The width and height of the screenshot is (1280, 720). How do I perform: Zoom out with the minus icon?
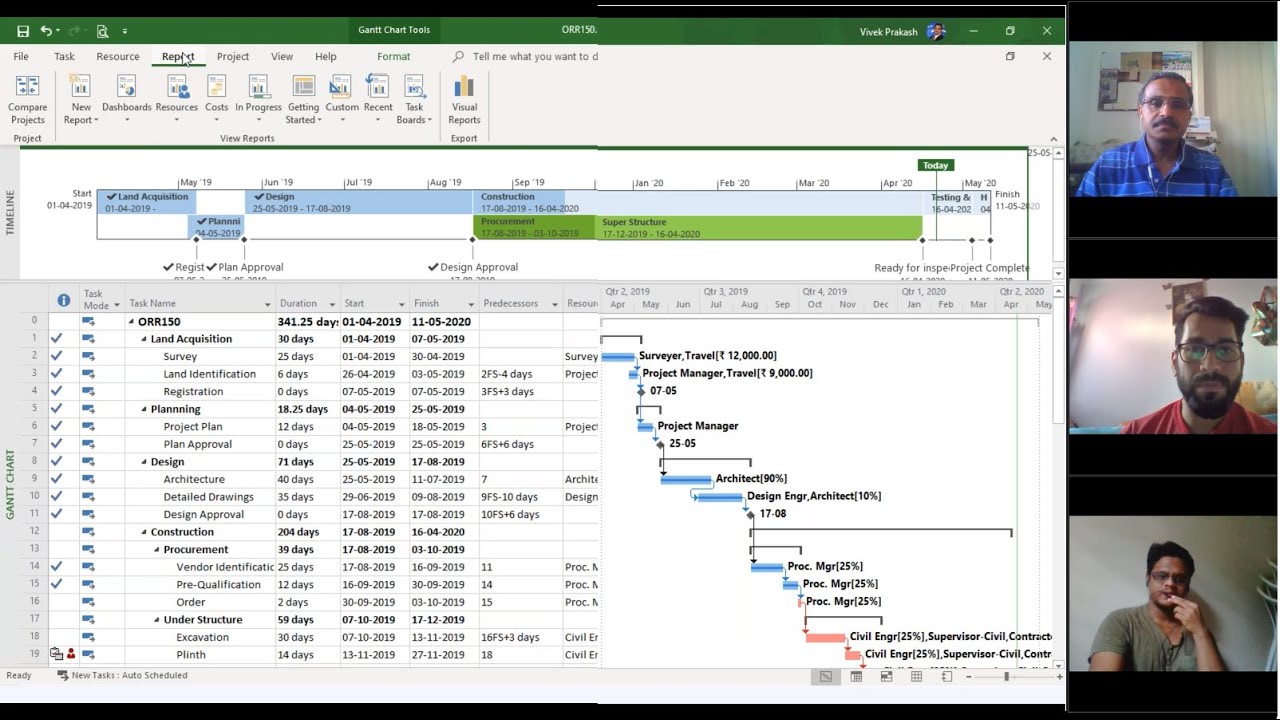[969, 677]
